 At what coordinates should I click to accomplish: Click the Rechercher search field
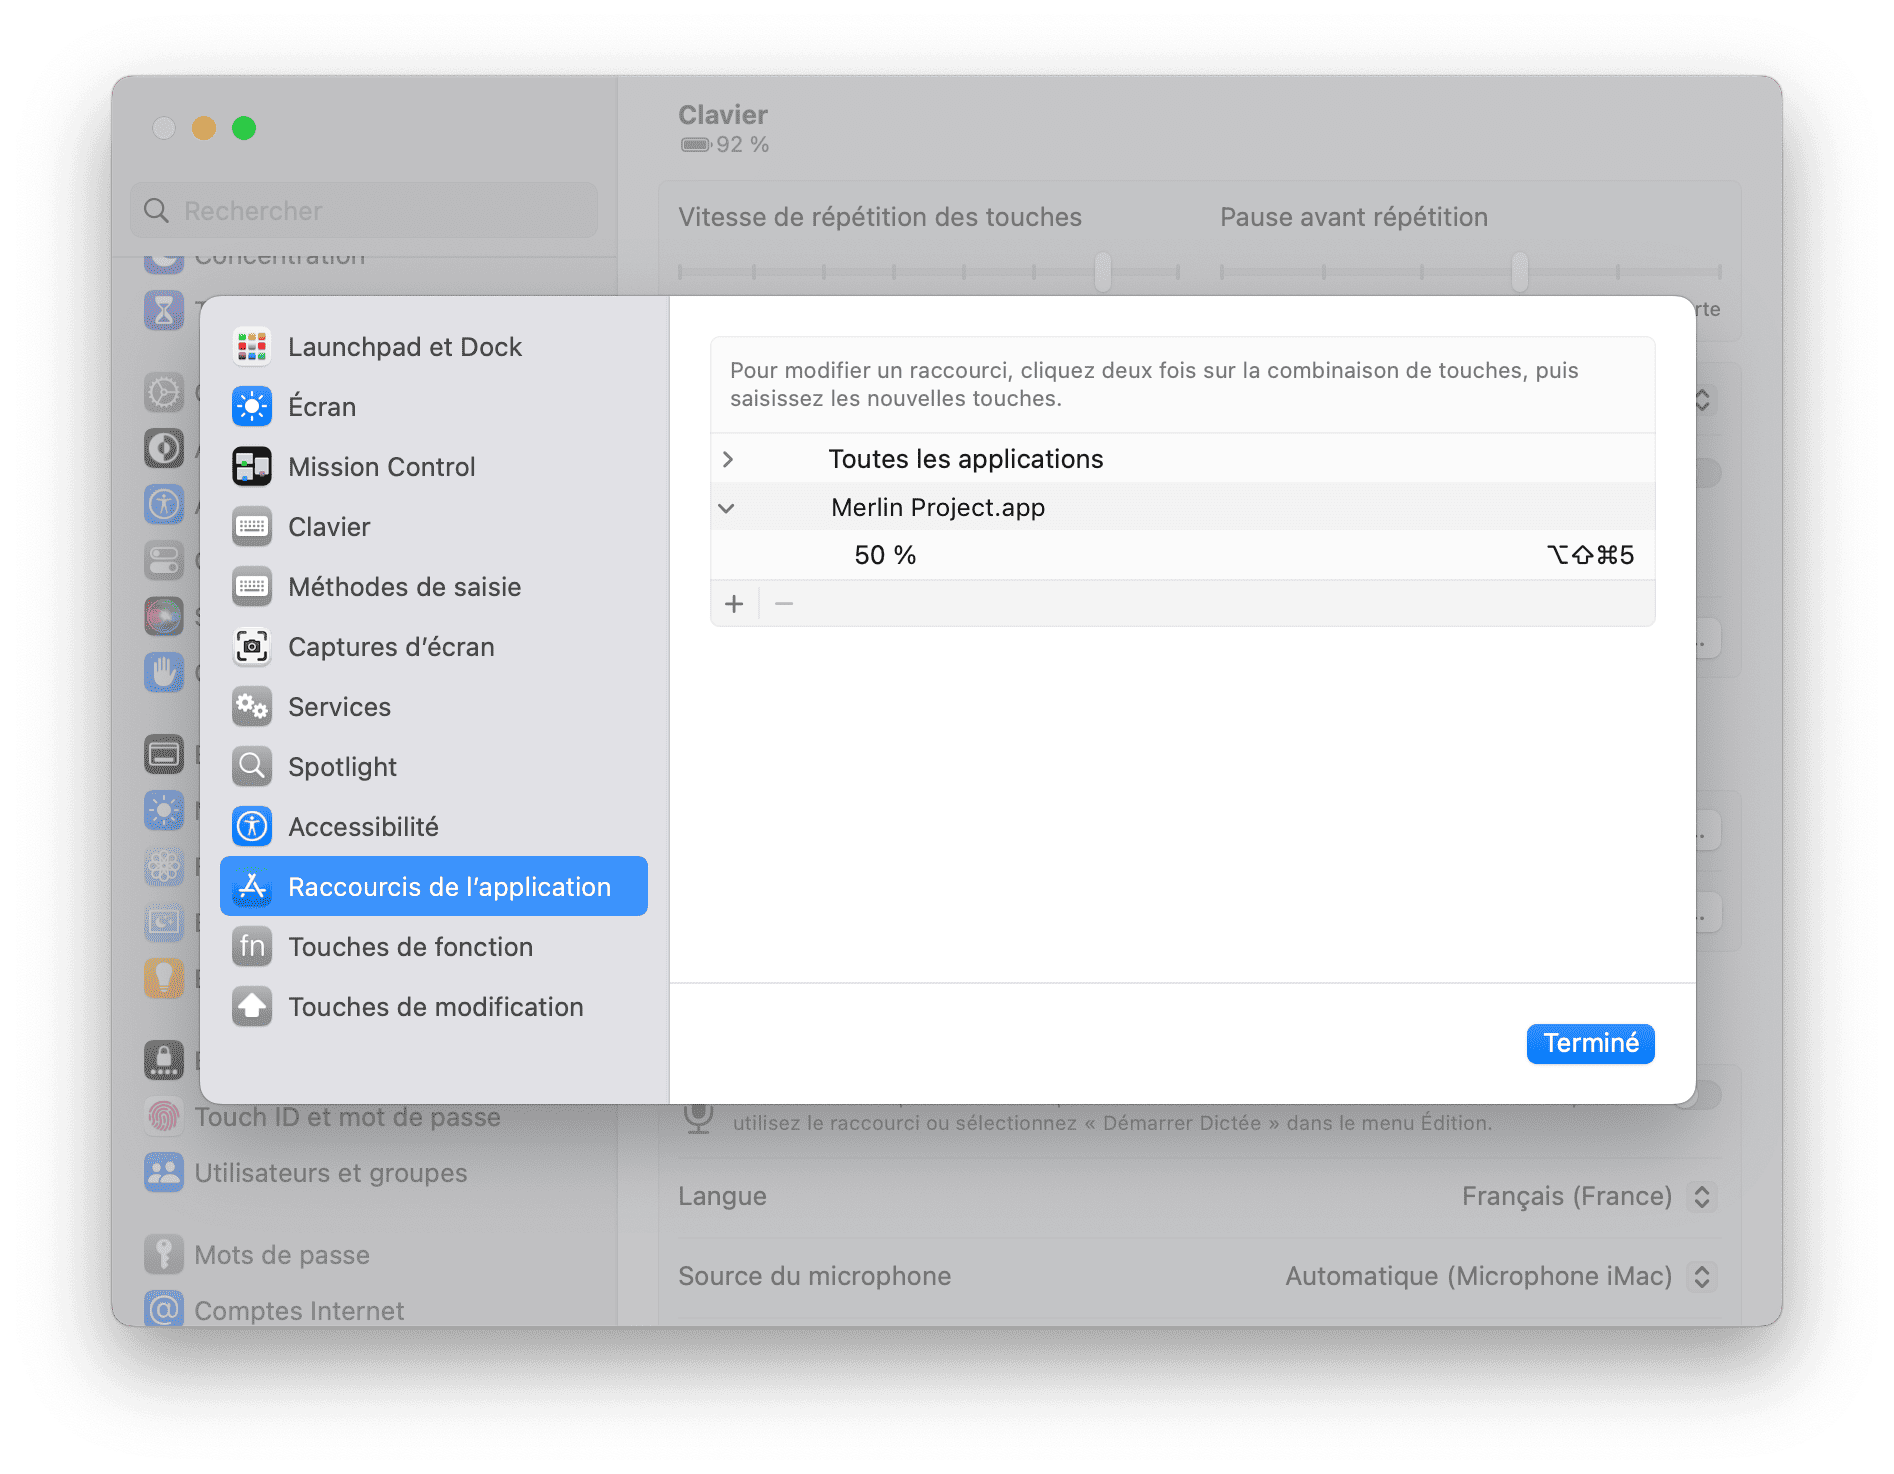pos(363,210)
